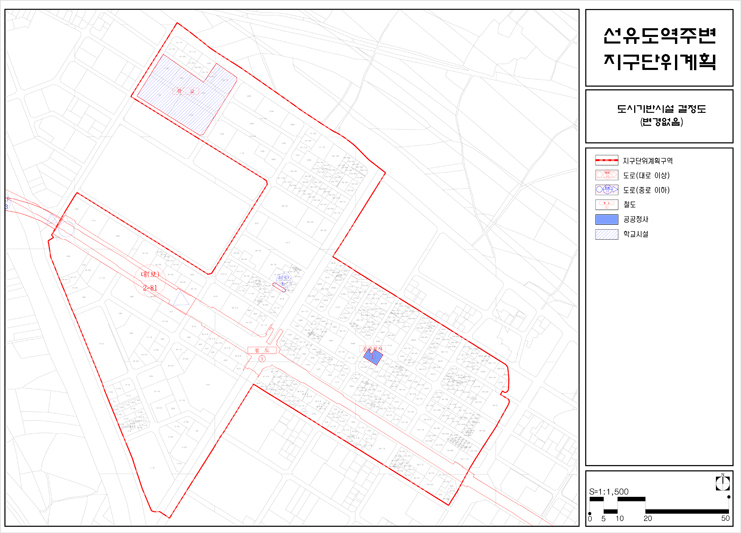Click the circled number 1 below 철도 label

262,359
